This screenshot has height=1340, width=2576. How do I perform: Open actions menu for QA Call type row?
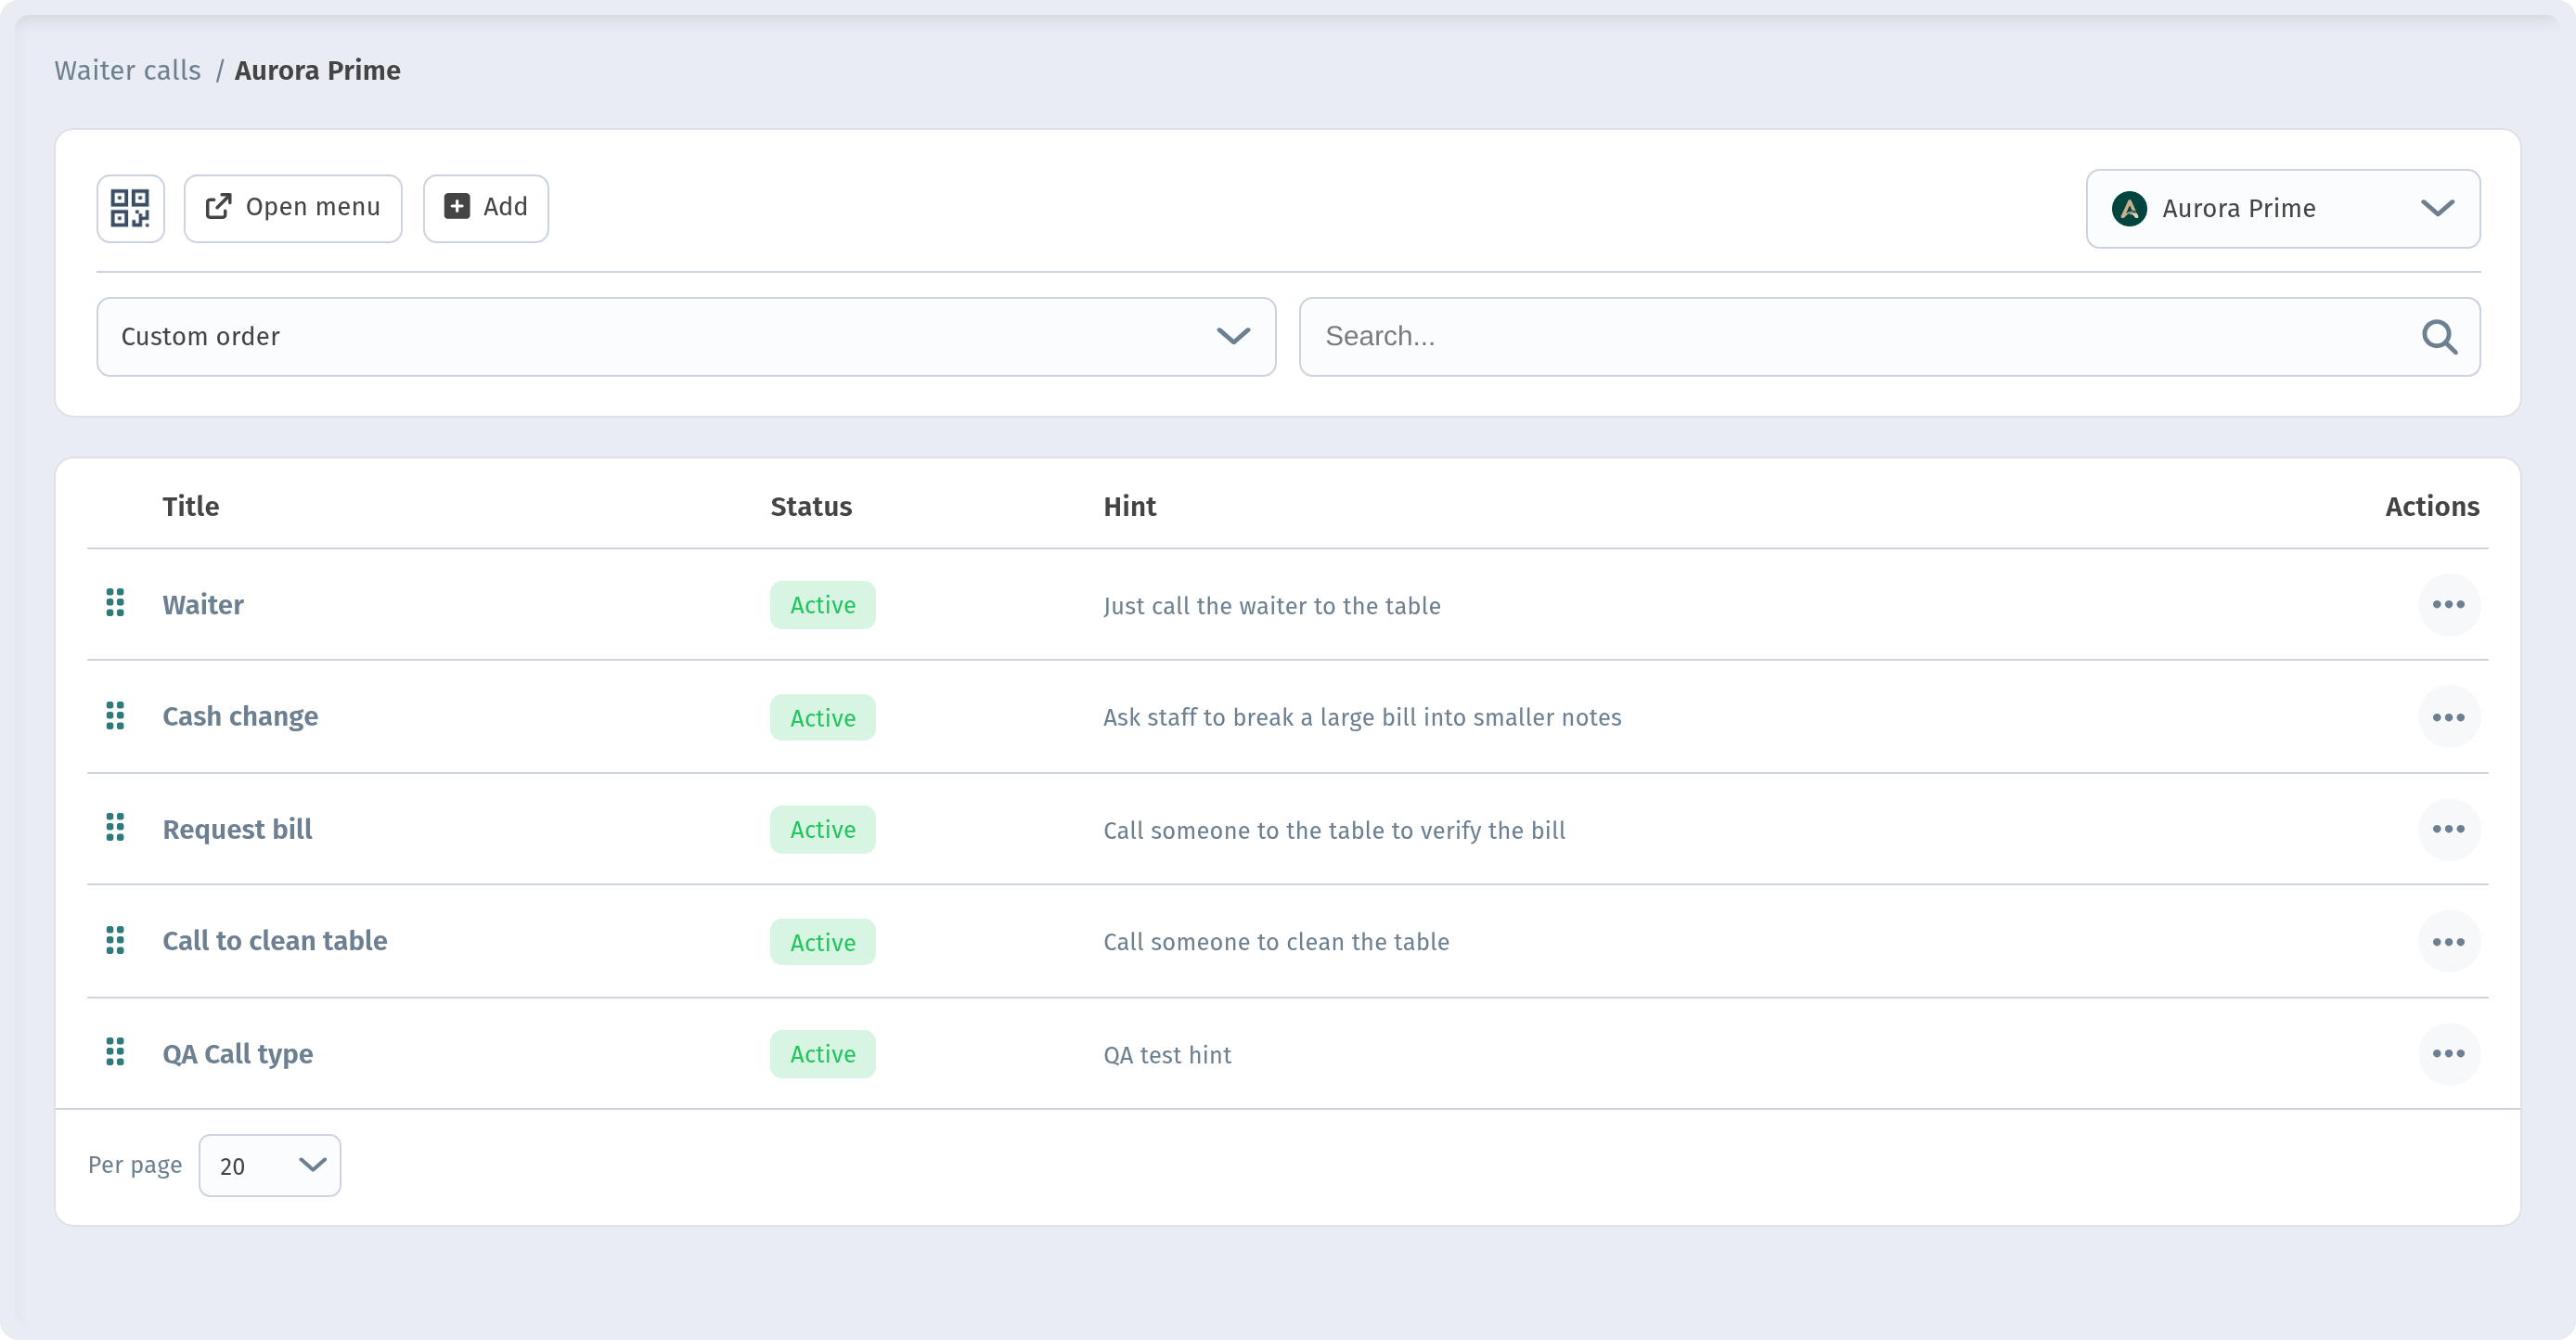click(2448, 1054)
